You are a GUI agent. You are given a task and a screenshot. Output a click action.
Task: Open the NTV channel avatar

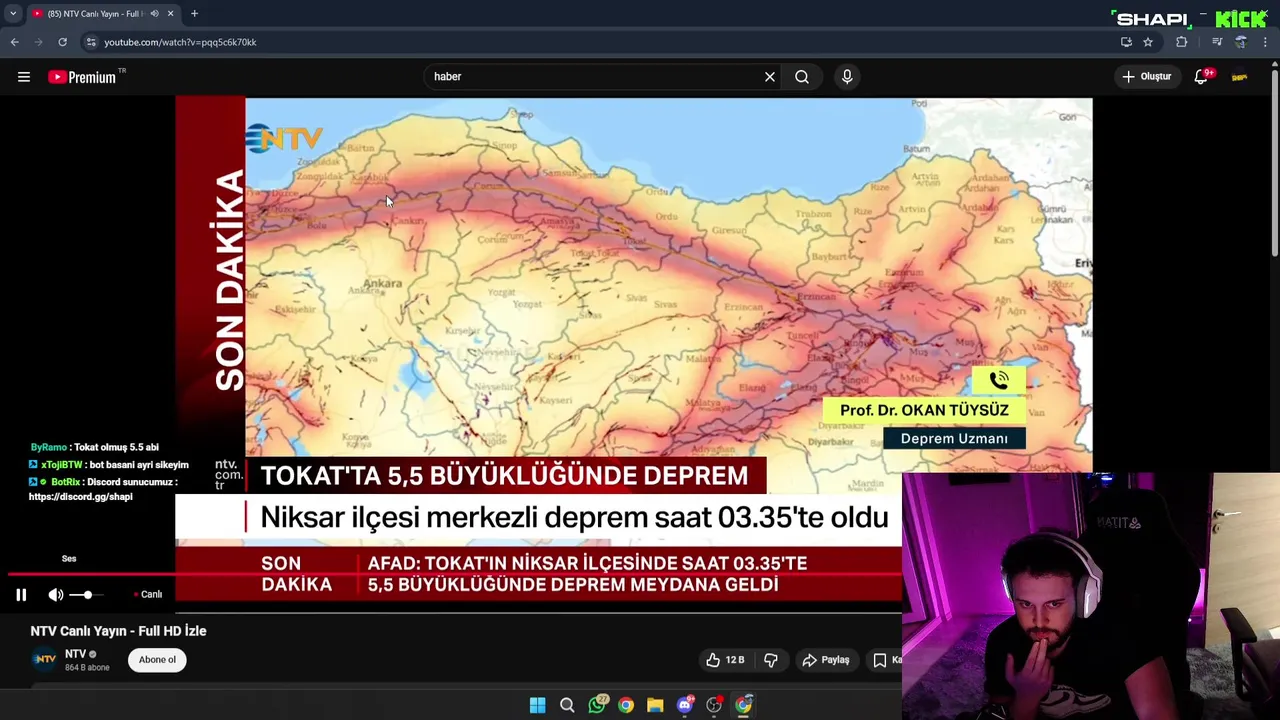[x=44, y=659]
